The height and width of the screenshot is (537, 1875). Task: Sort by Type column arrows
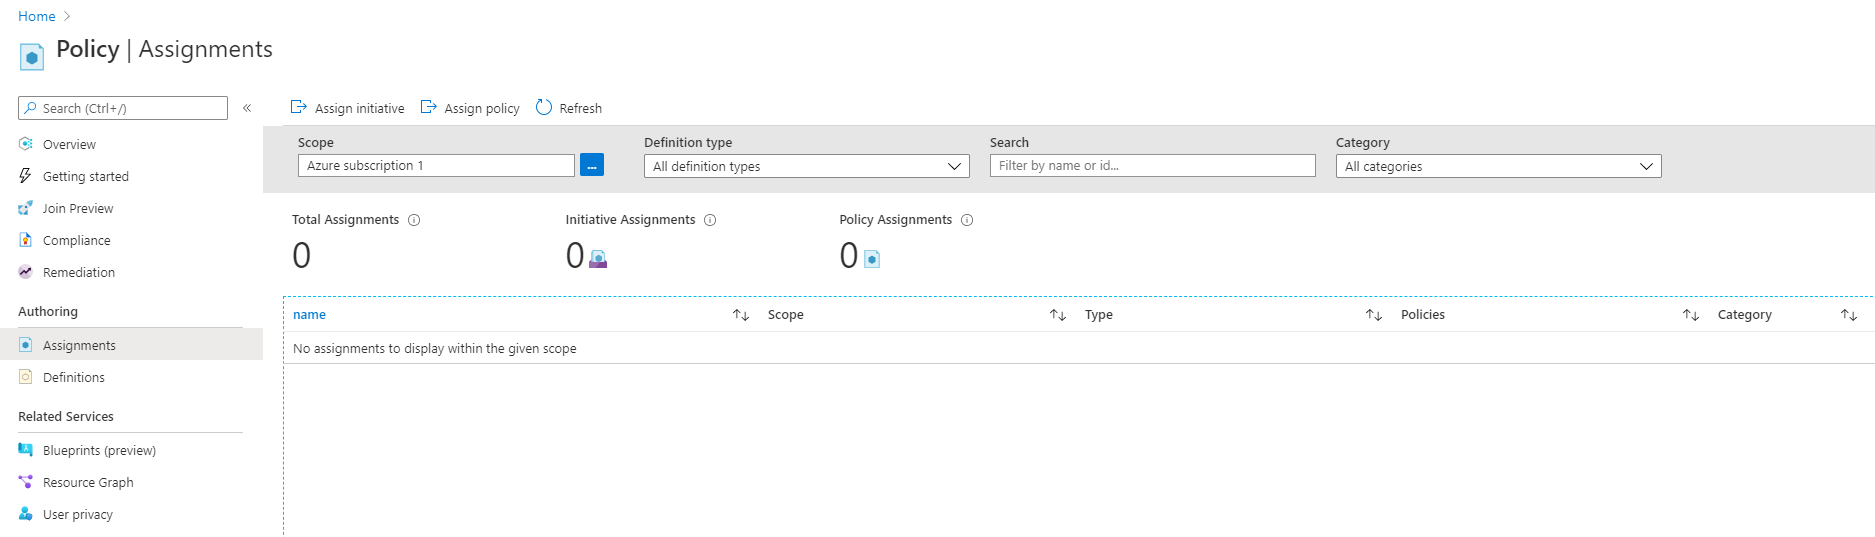(1374, 315)
